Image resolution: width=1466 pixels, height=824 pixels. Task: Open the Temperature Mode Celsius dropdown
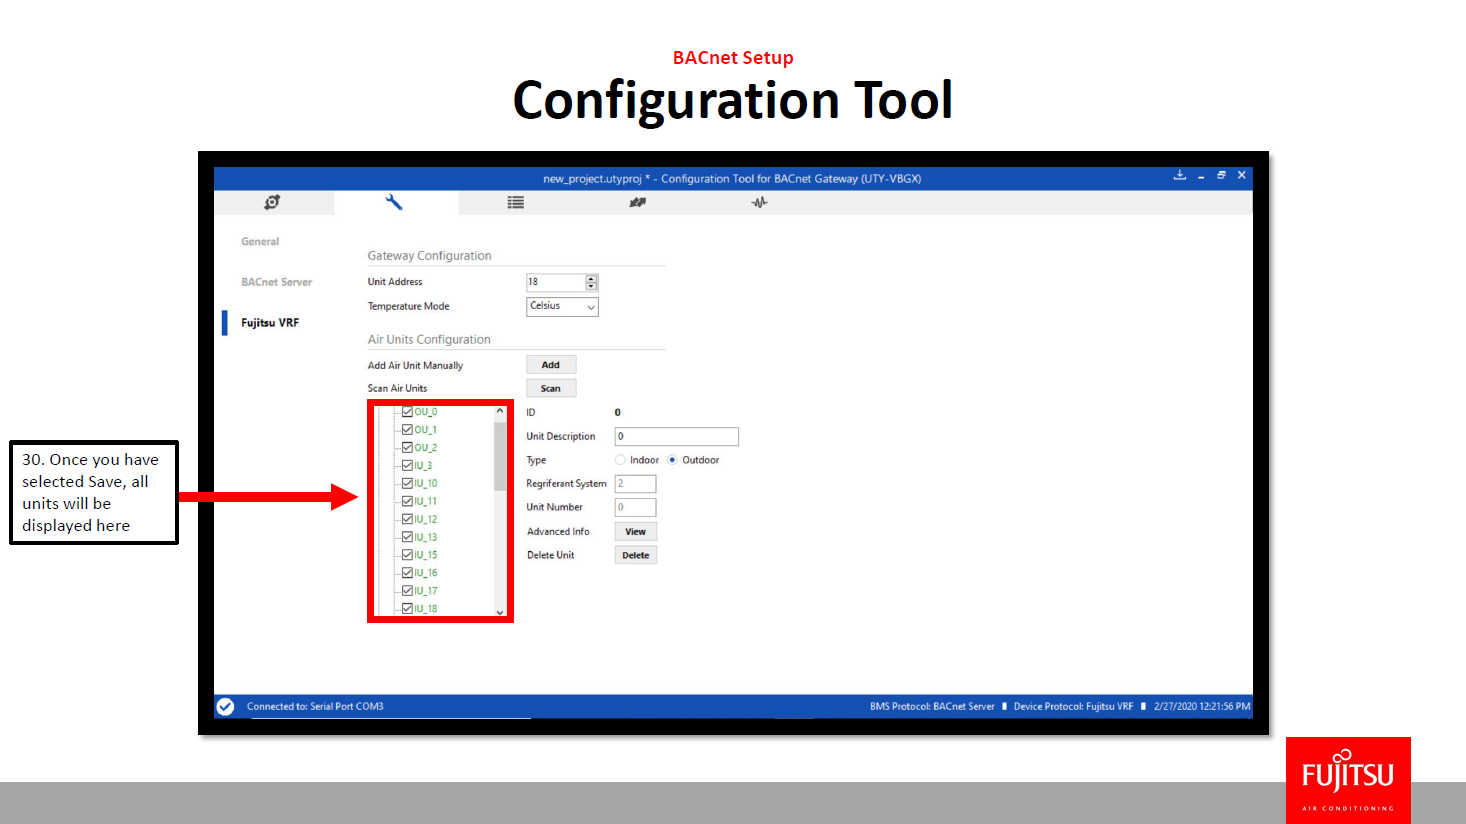click(x=562, y=307)
